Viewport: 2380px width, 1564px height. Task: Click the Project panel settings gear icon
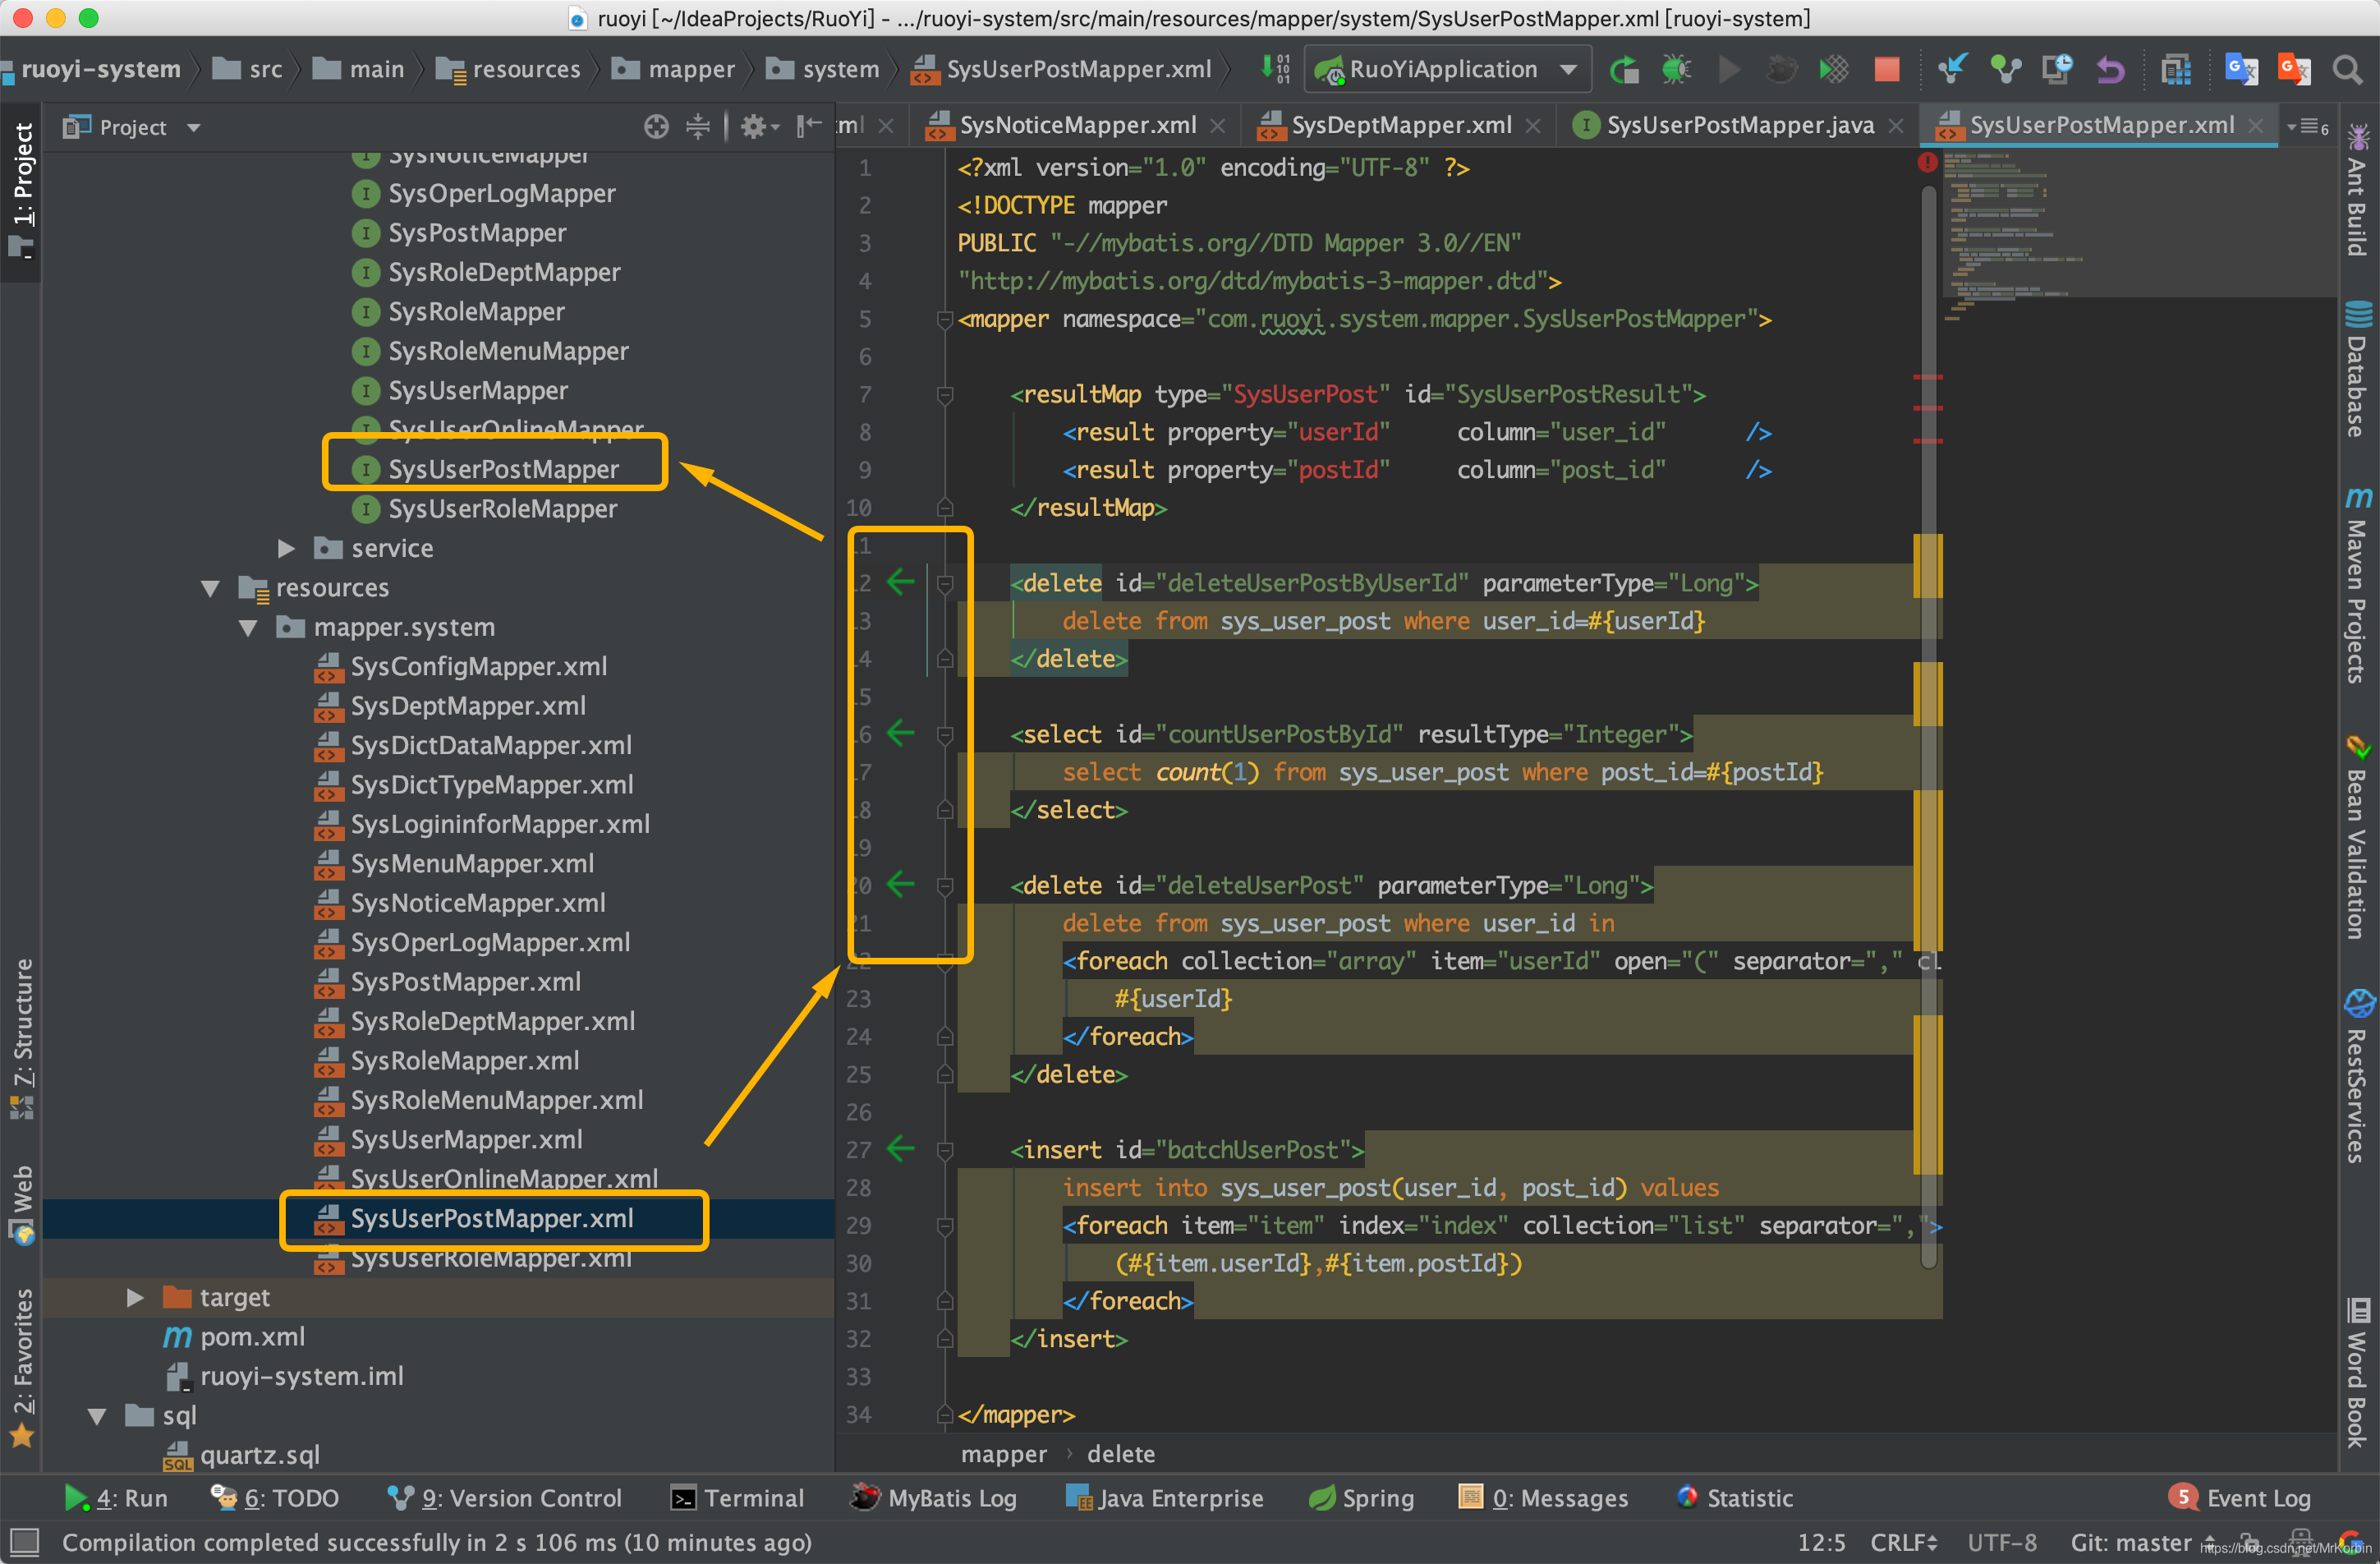[754, 127]
